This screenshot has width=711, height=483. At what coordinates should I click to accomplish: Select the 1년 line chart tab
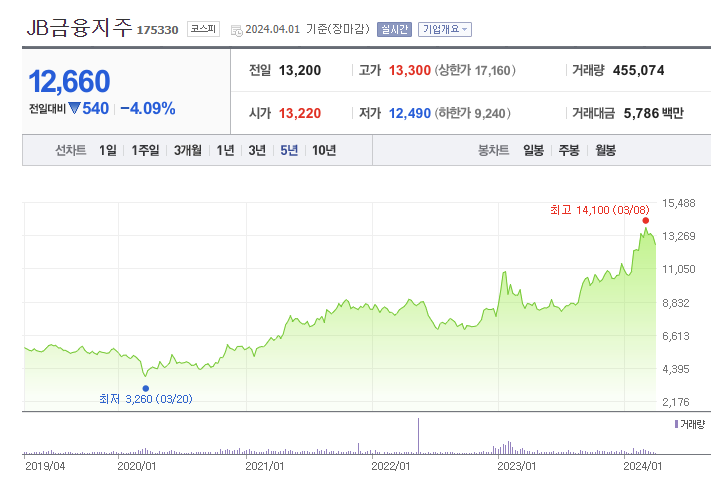225,150
